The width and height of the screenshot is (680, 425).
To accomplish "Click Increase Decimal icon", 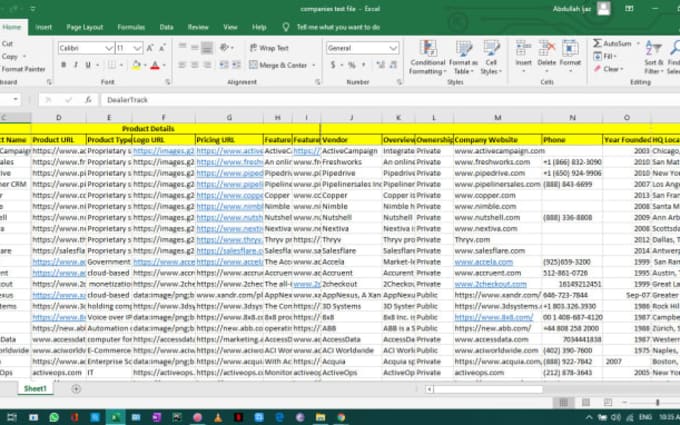I will click(x=381, y=65).
